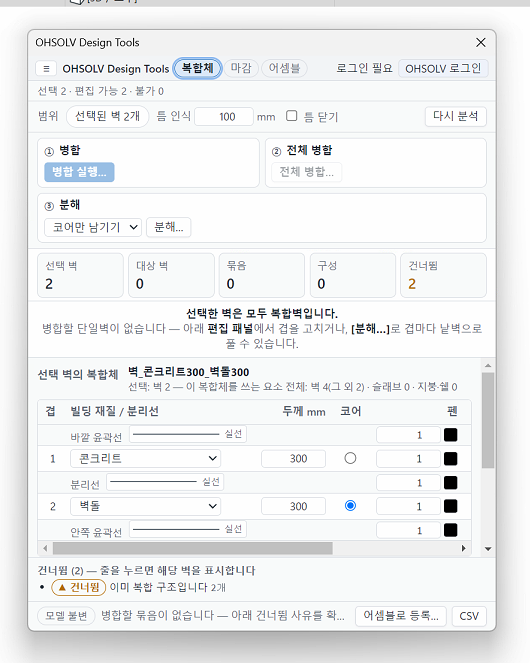This screenshot has width=530, height=663.
Task: Click skipped row 이미 복합 구조입니다 2개
Action: (x=168, y=587)
